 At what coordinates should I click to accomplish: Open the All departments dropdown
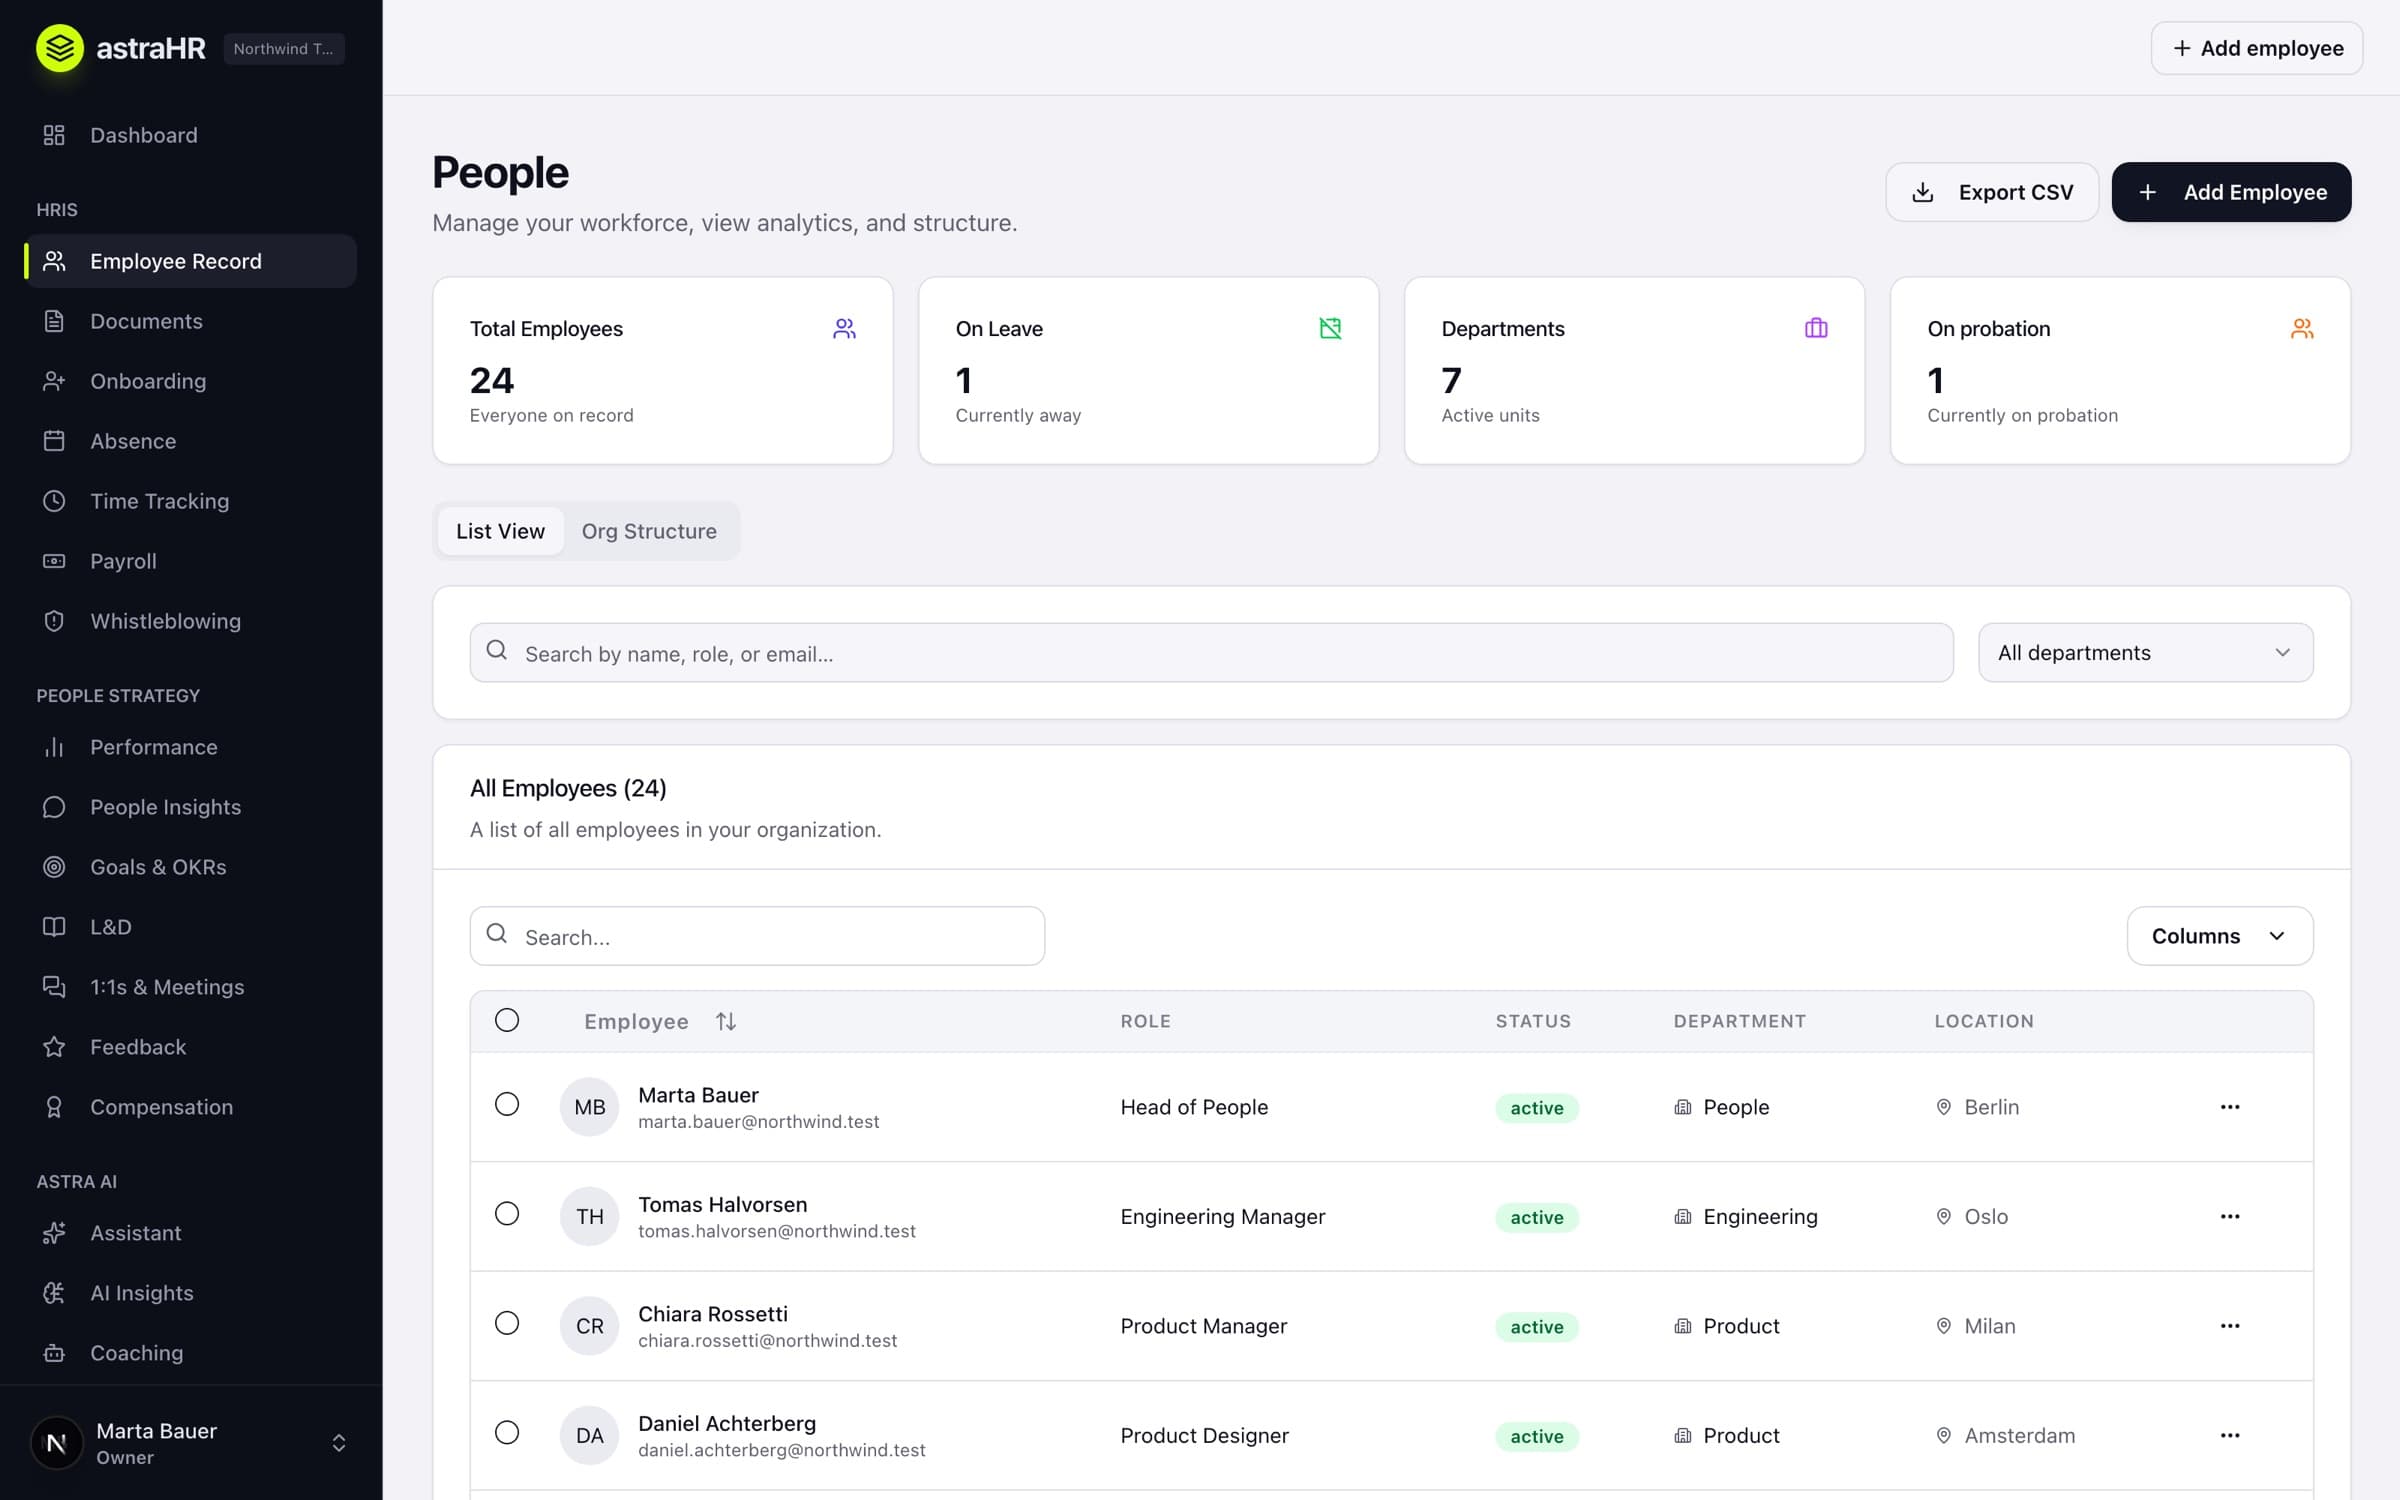point(2145,653)
